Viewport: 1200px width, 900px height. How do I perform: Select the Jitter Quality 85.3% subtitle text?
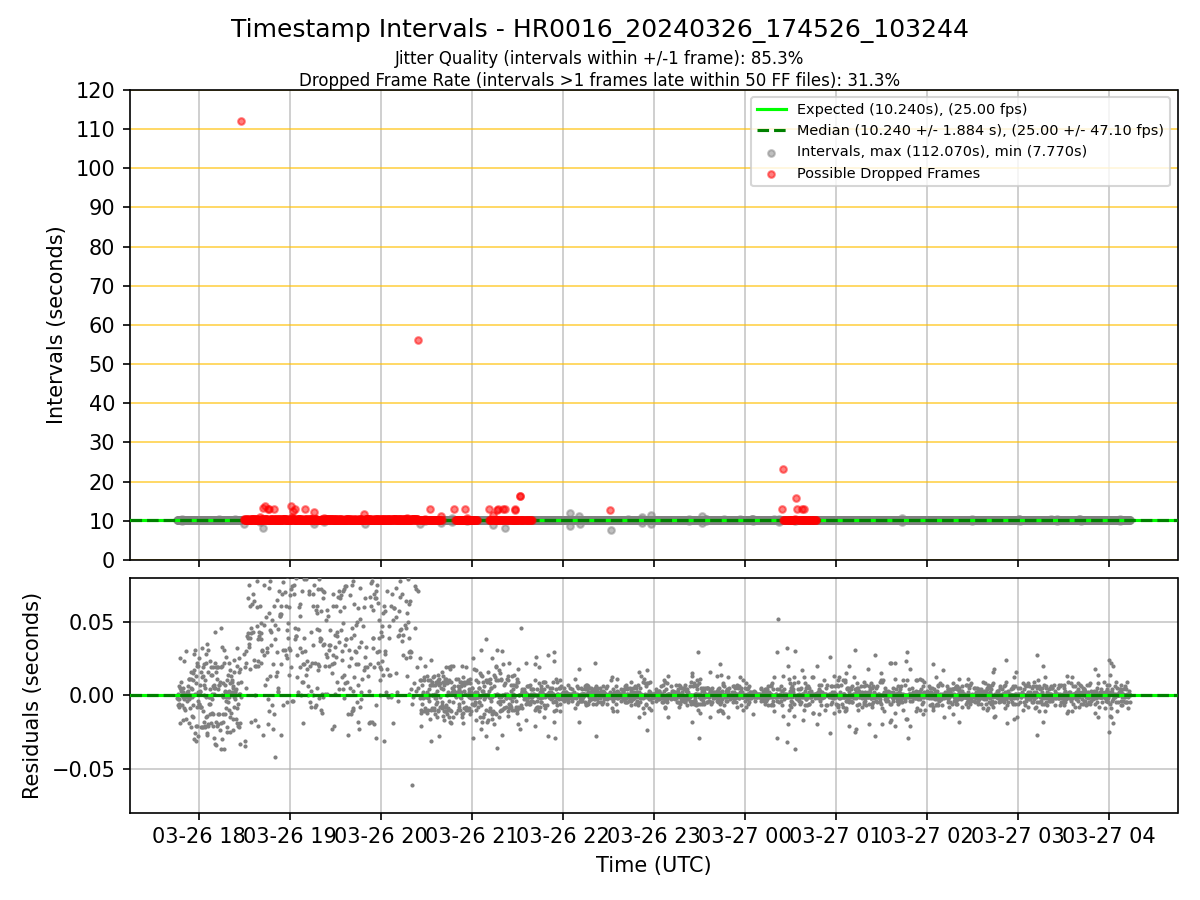(600, 58)
